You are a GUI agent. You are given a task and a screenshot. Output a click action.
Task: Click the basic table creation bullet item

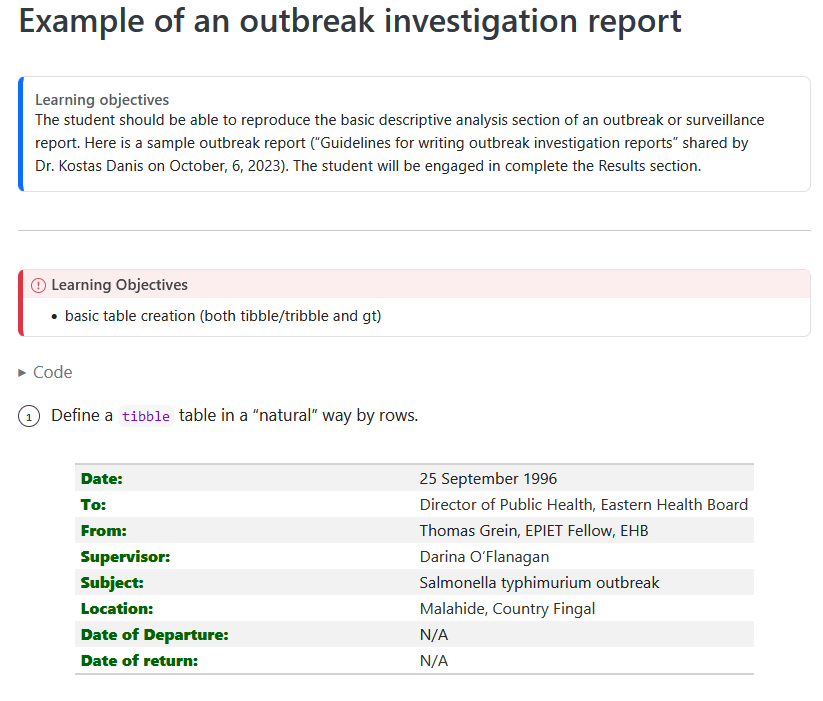point(223,316)
